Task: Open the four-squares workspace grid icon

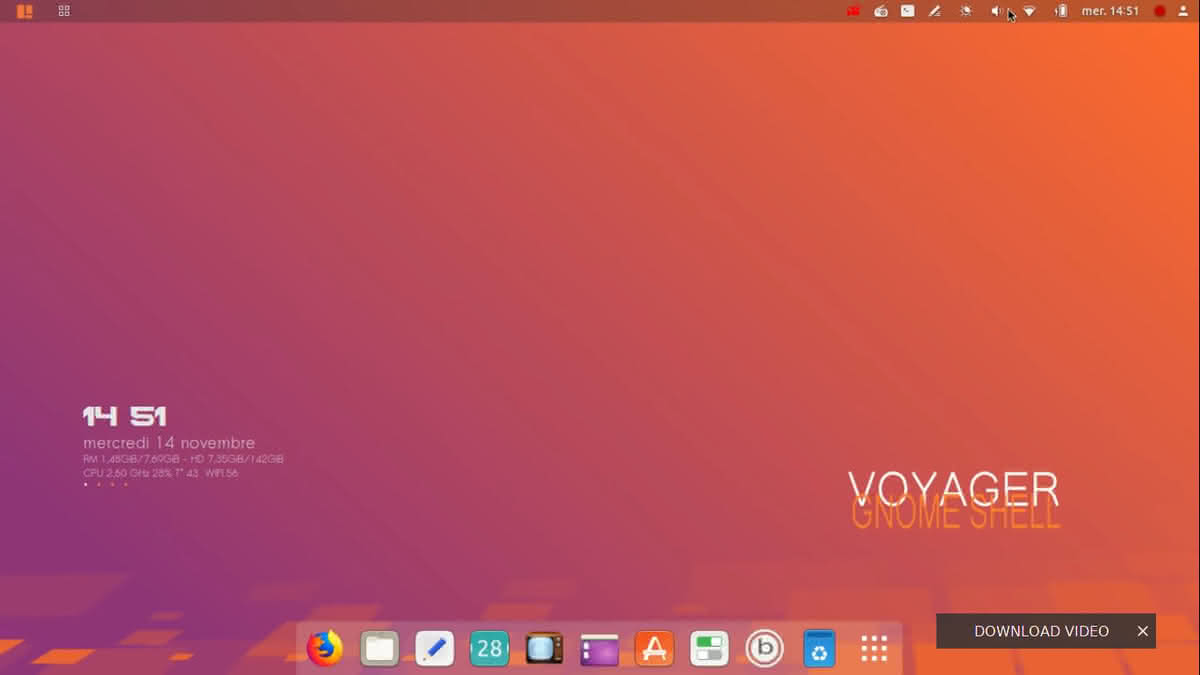Action: tap(64, 11)
